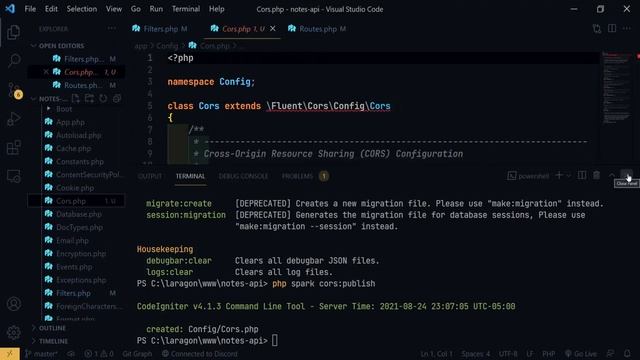Close the Cors.php editor tab
Screen dimensions: 640x360
point(273,29)
